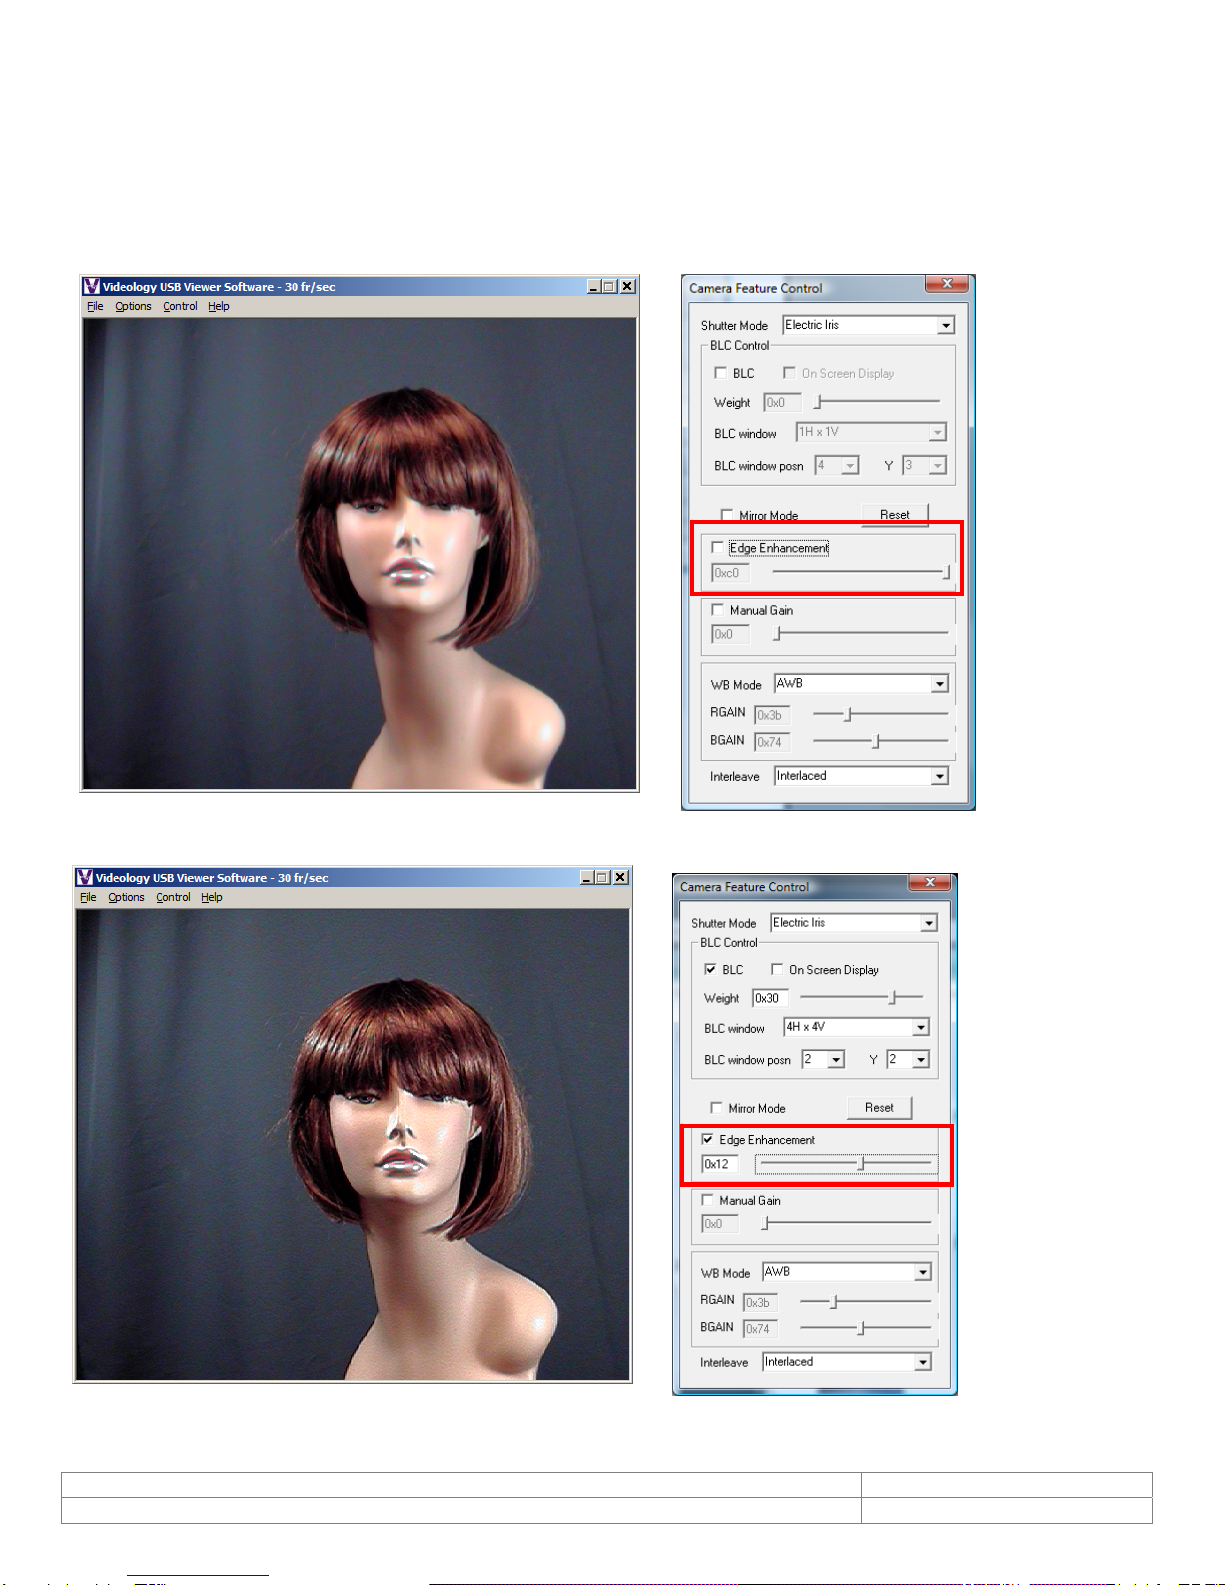Close the upper Camera Feature Control window
The height and width of the screenshot is (1585, 1225).
946,284
